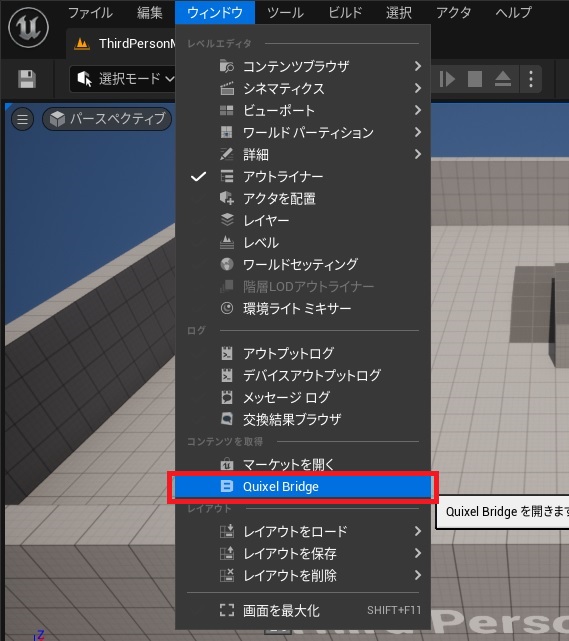Click the Quixel Bridge icon
This screenshot has width=569, height=641.
coord(226,486)
